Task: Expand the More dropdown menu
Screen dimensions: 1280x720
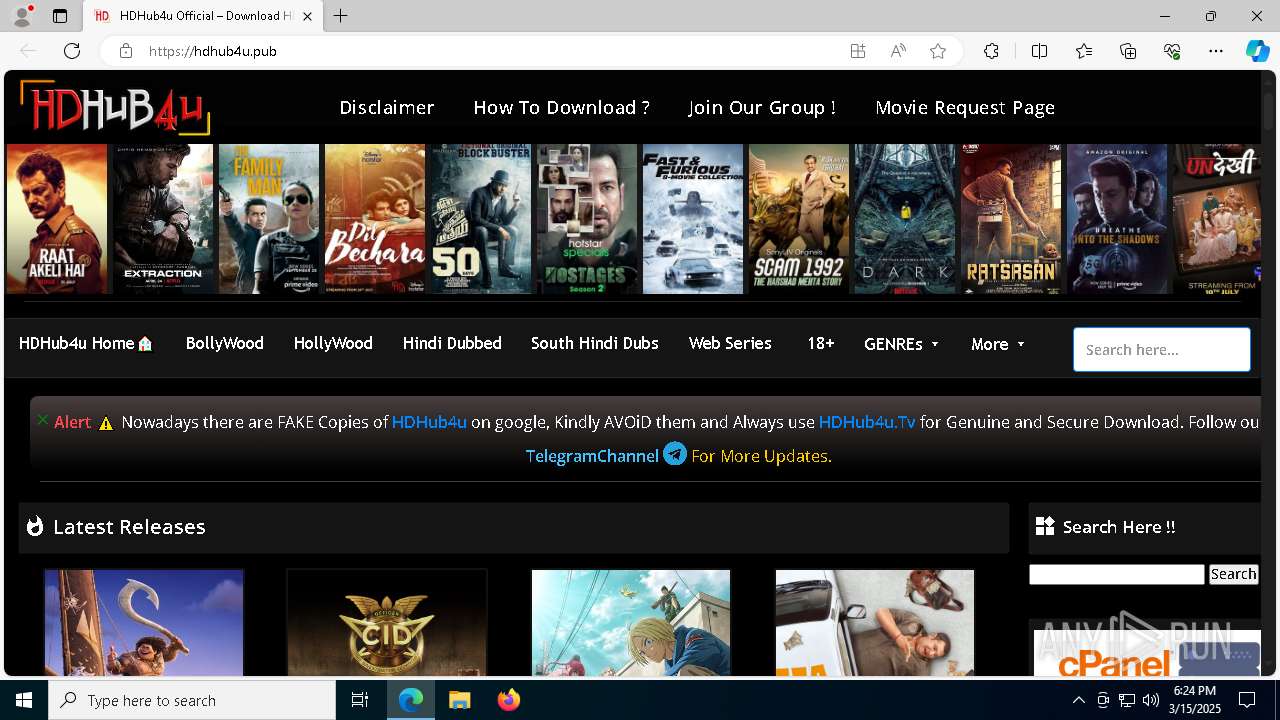Action: (998, 344)
